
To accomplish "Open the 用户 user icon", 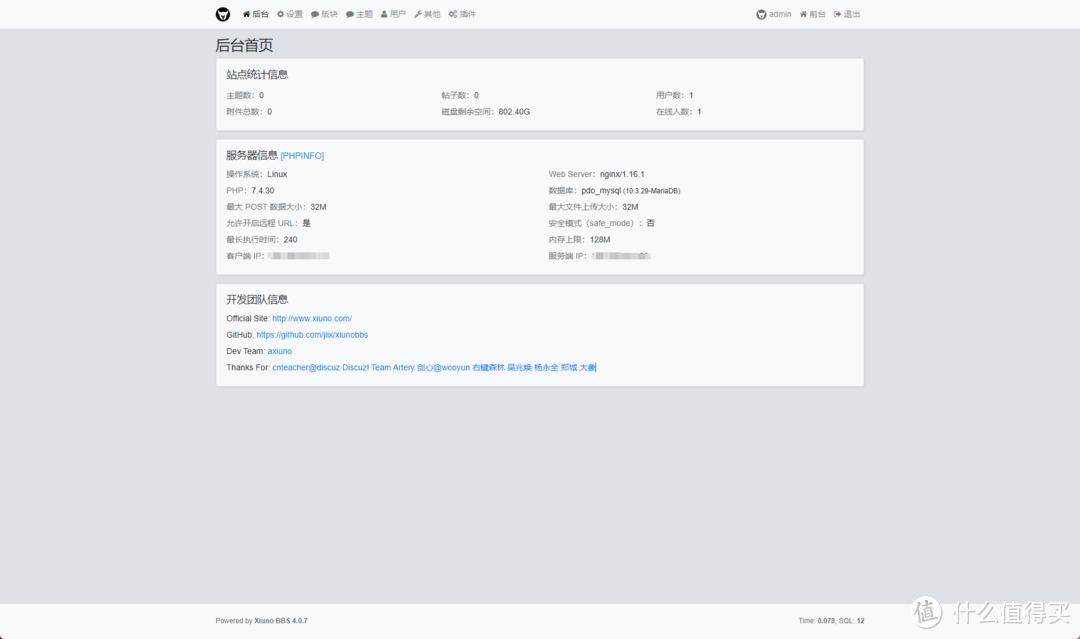I will [383, 14].
